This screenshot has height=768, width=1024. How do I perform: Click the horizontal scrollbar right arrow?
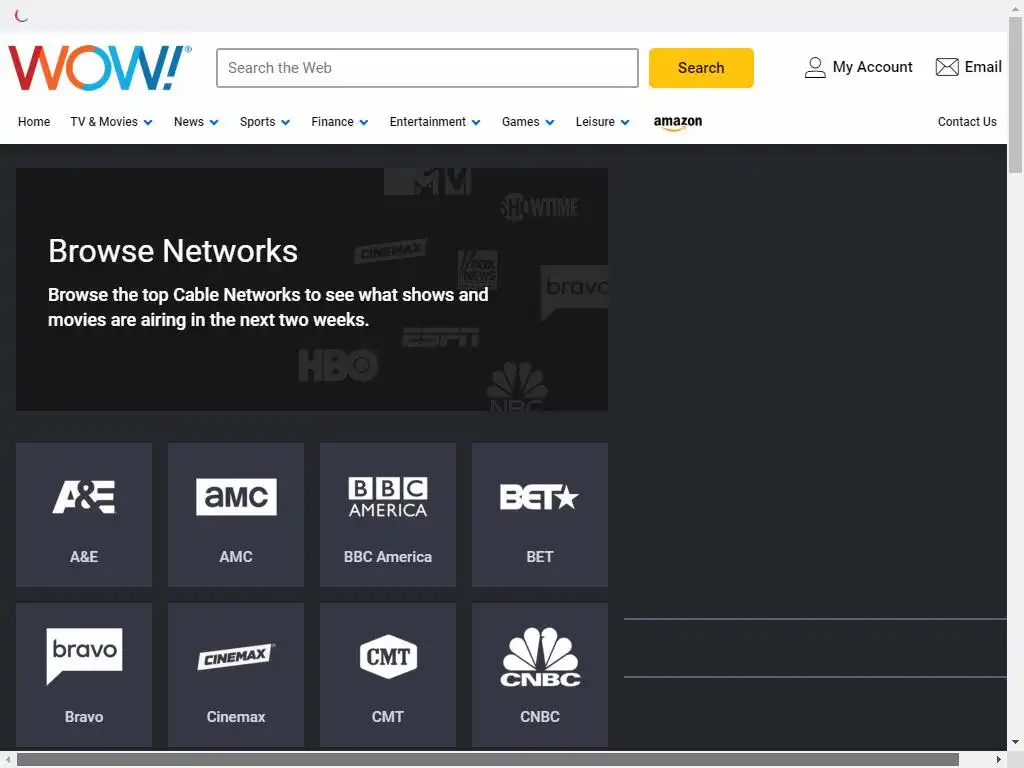[x=999, y=760]
